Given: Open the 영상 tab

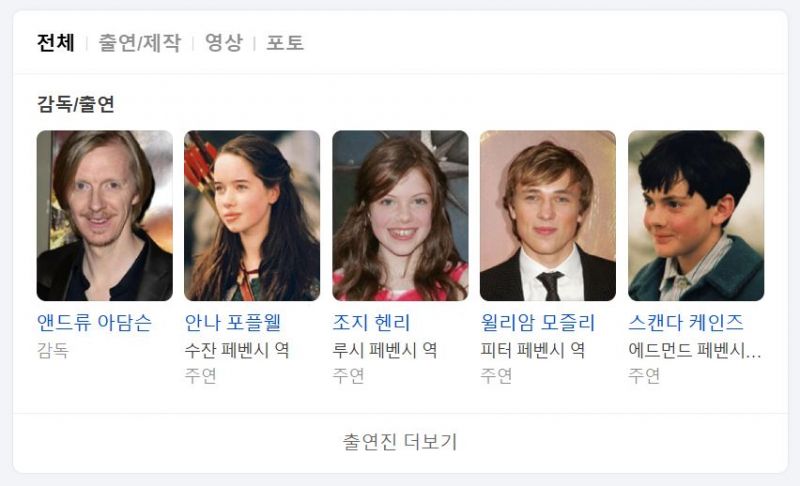Looking at the screenshot, I should coord(223,42).
